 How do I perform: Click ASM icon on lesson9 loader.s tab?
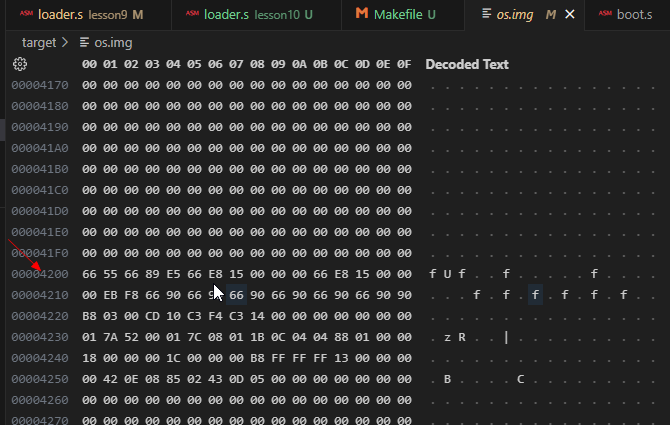(26, 13)
